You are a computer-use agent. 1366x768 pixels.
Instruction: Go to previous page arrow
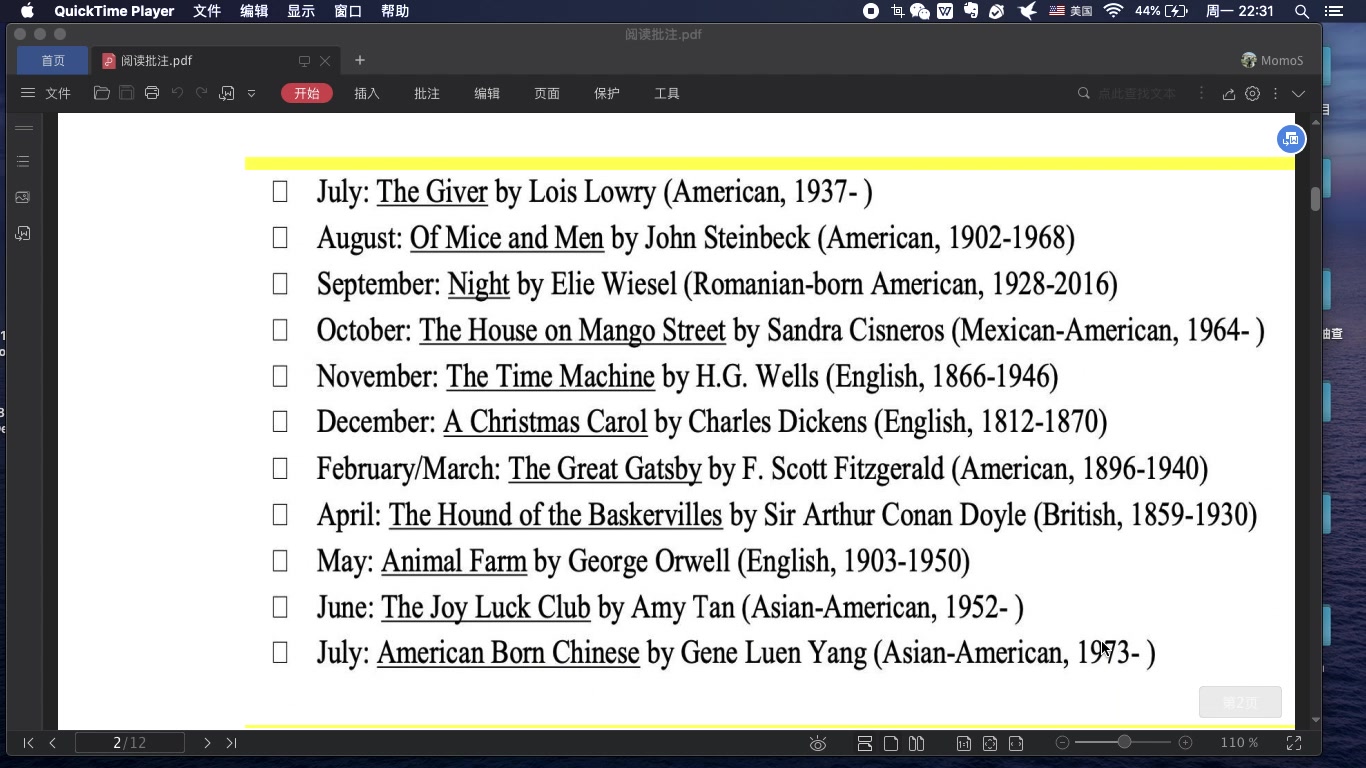[53, 742]
